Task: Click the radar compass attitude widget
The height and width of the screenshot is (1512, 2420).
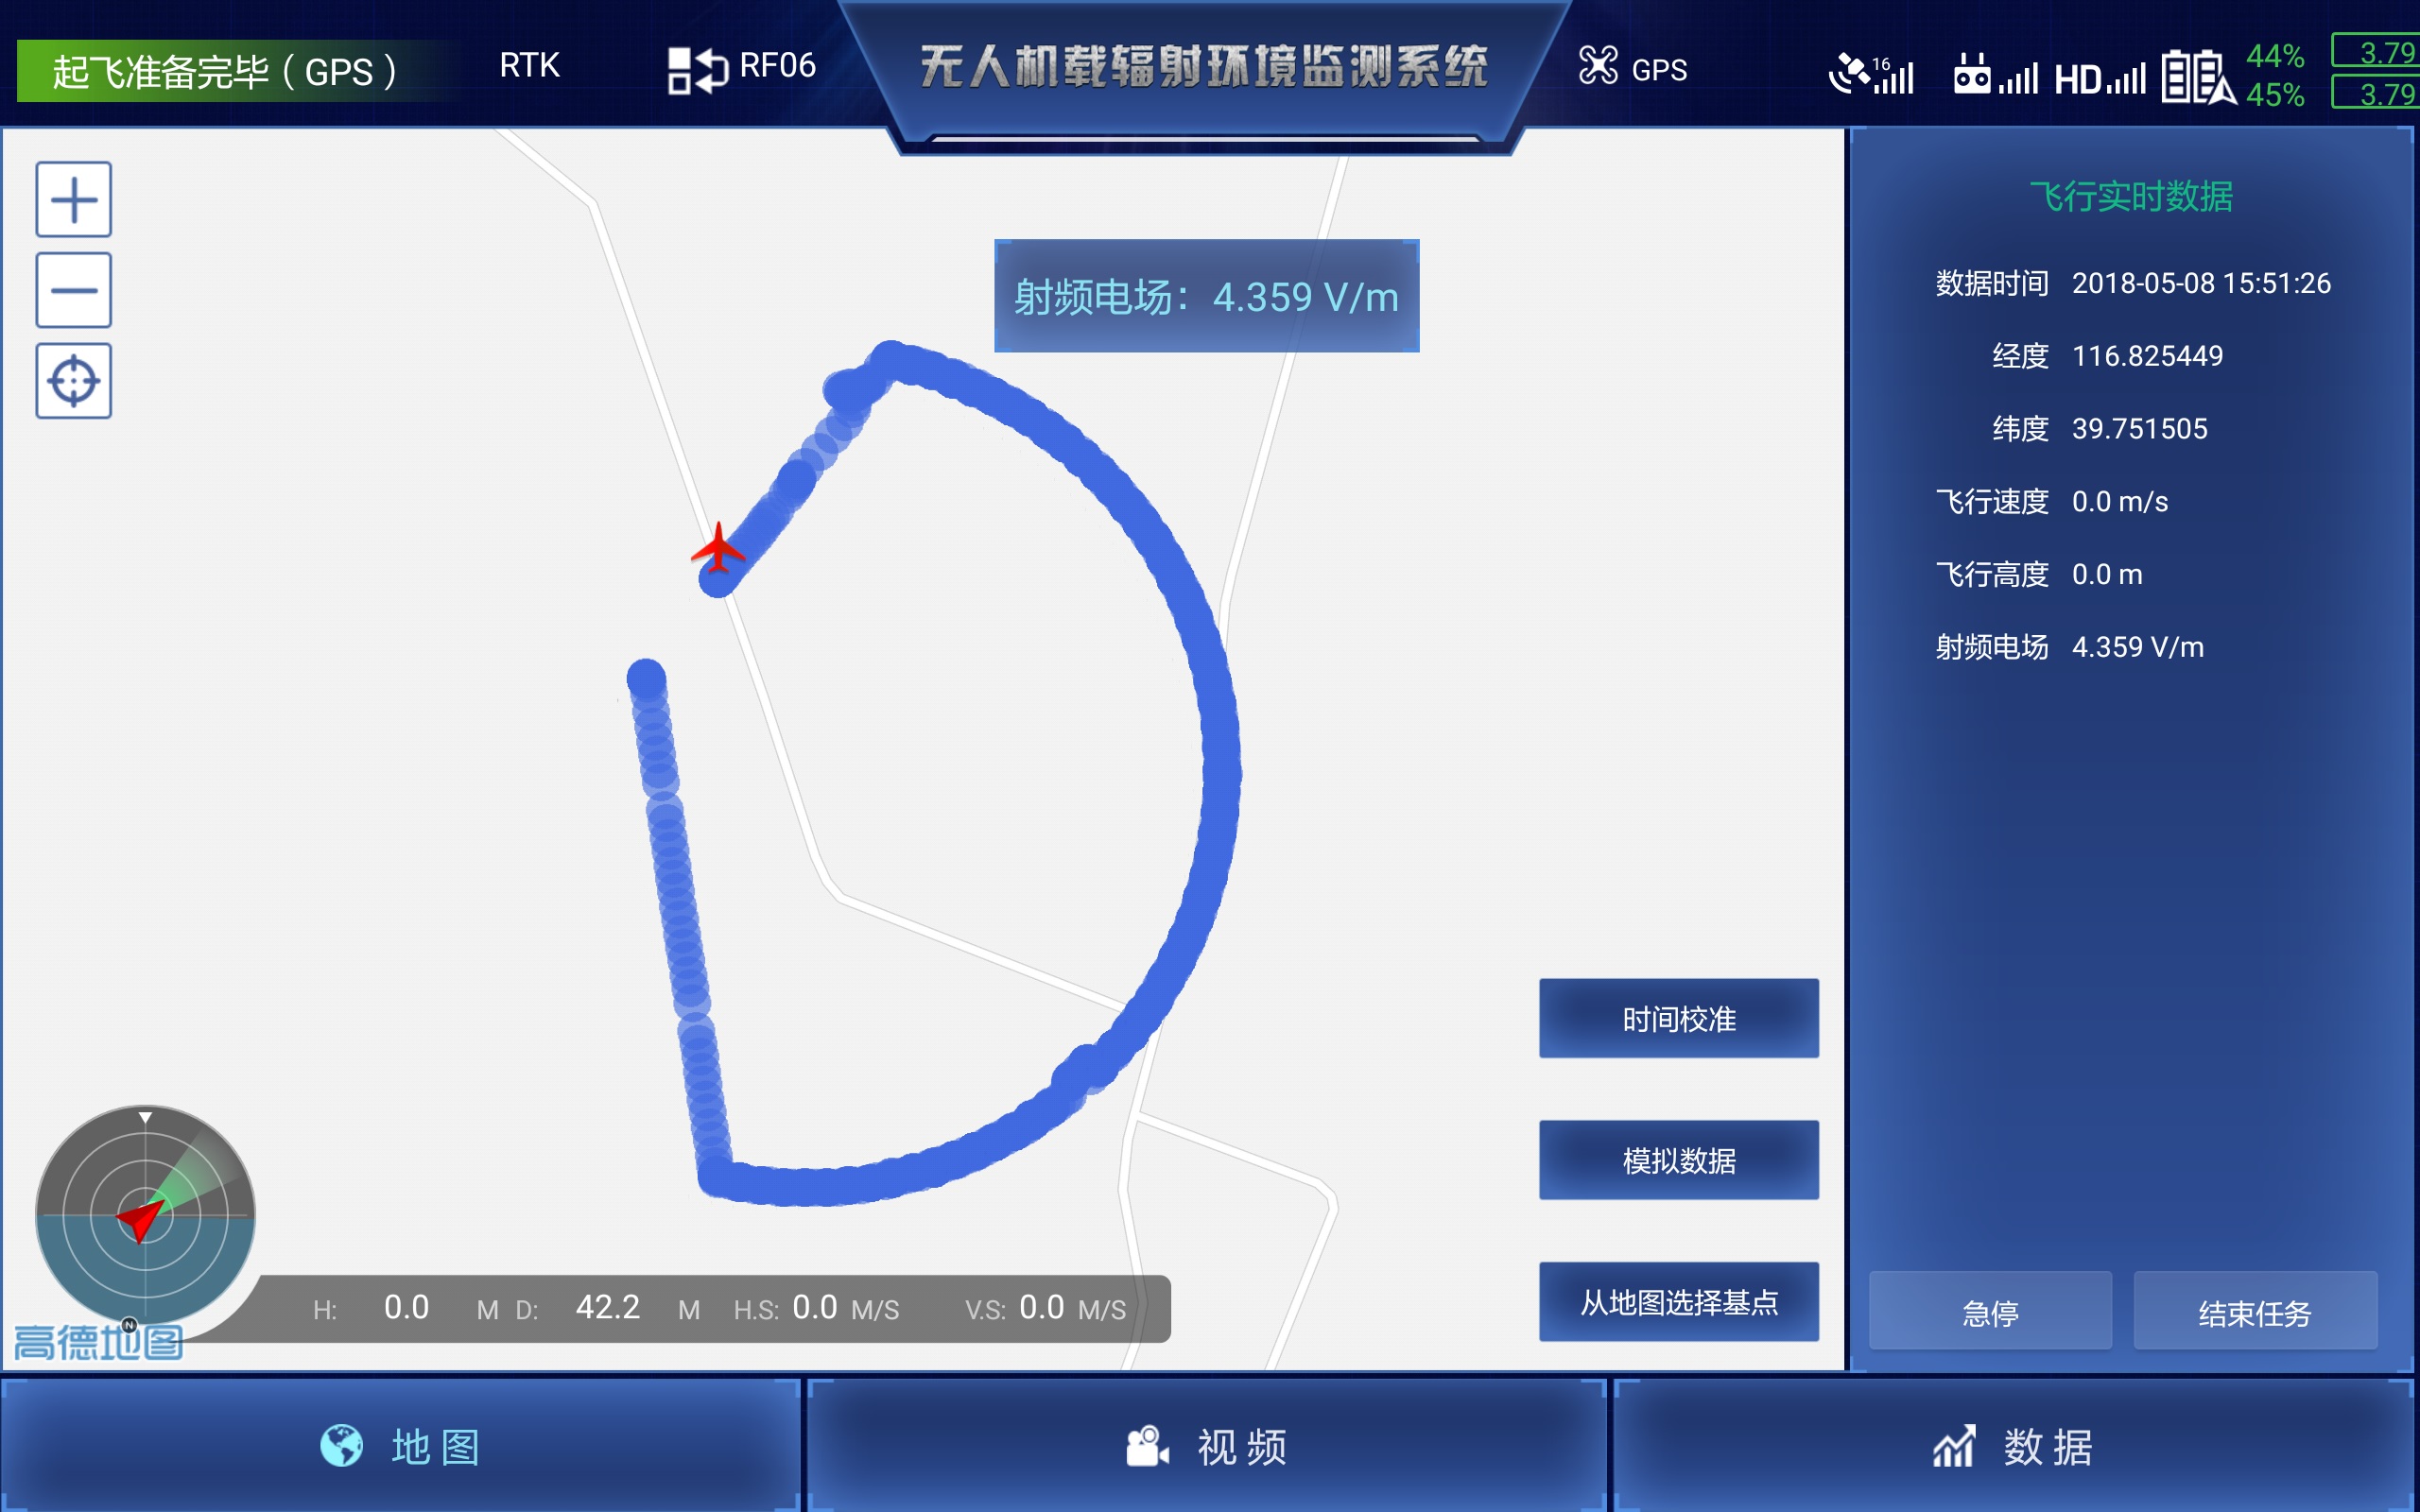Action: pos(145,1216)
